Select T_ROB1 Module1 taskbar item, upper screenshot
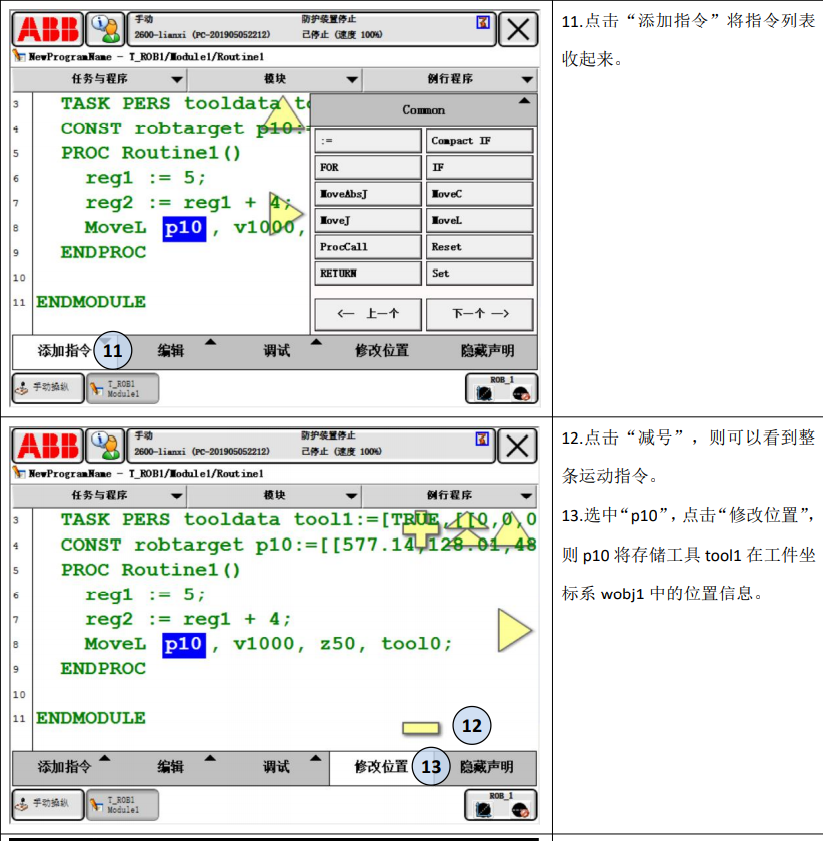The width and height of the screenshot is (823, 841). click(122, 388)
